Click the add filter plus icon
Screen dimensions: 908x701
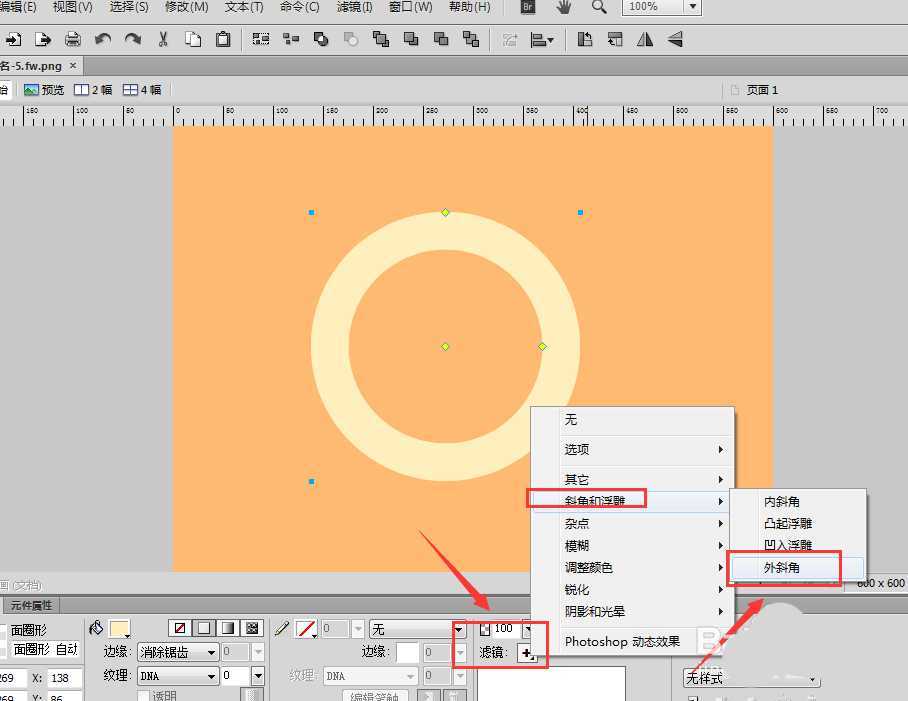(524, 652)
